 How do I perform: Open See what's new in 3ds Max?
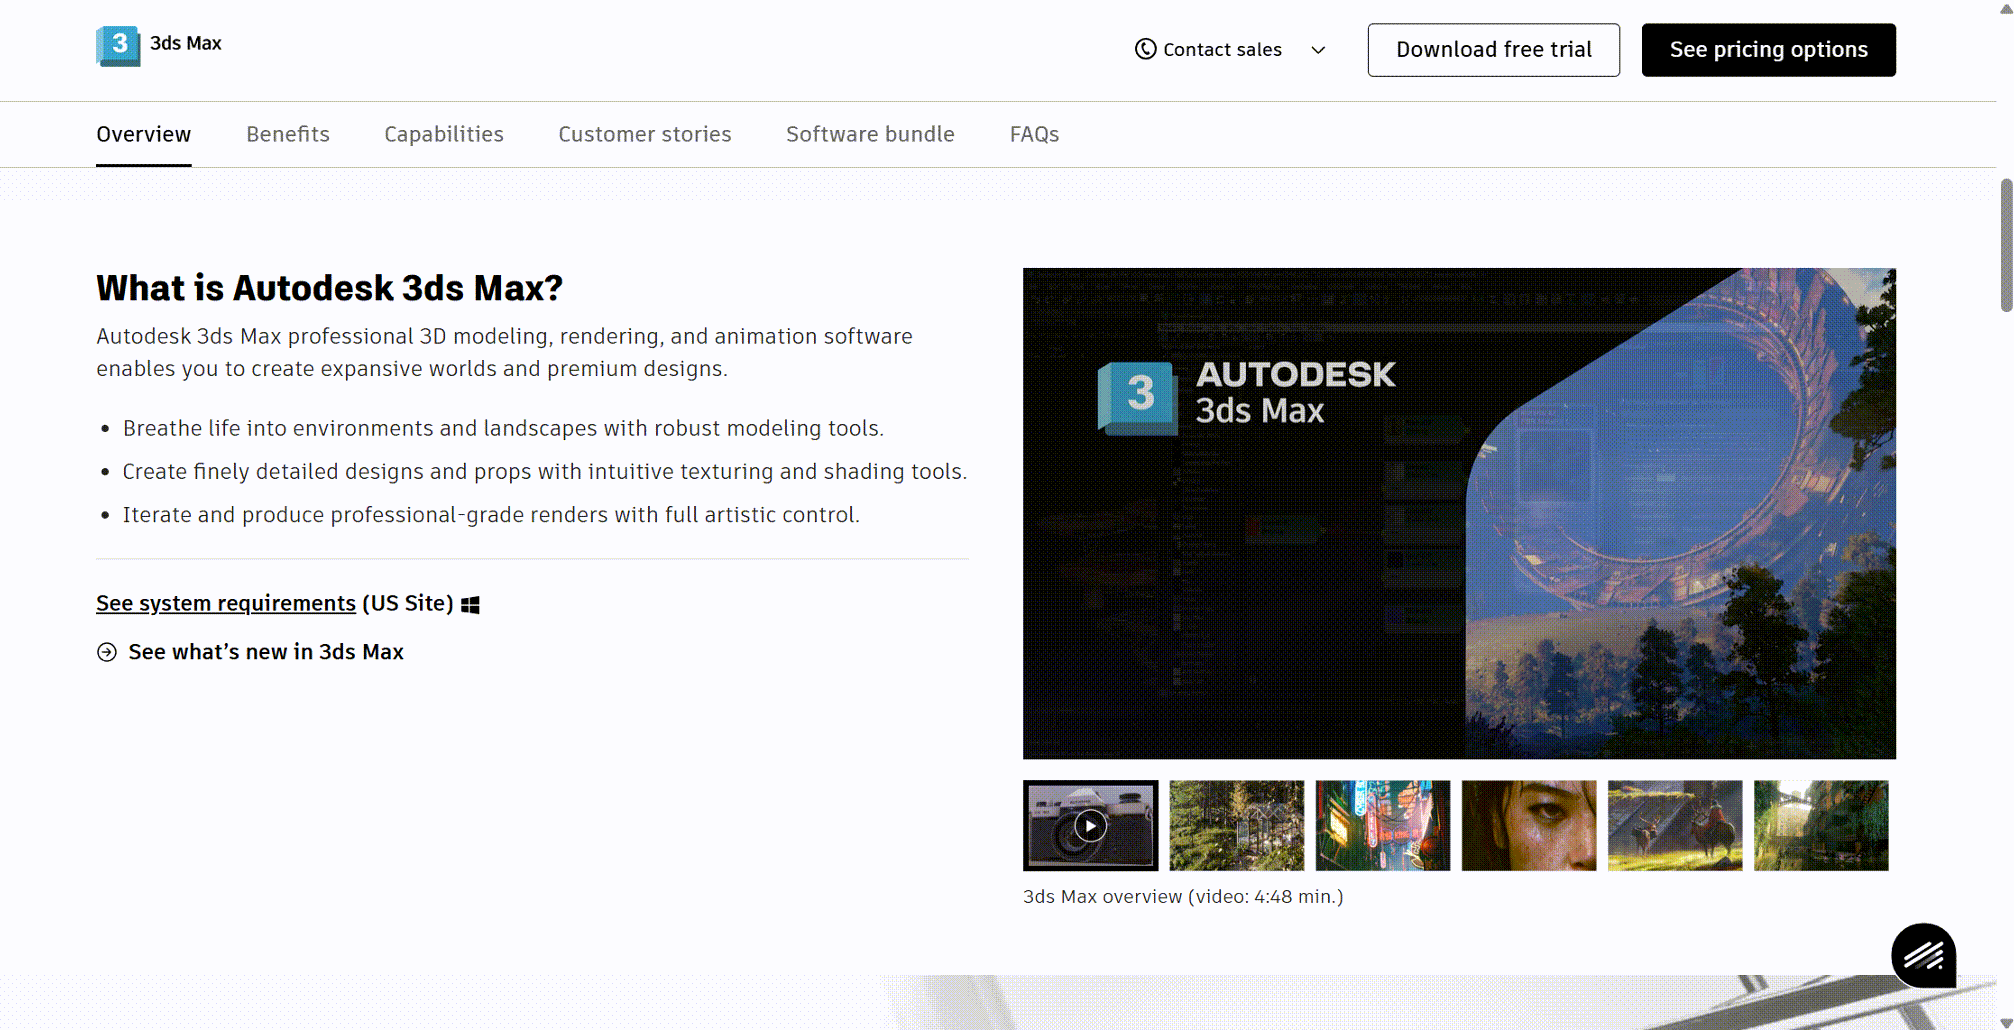pos(266,652)
